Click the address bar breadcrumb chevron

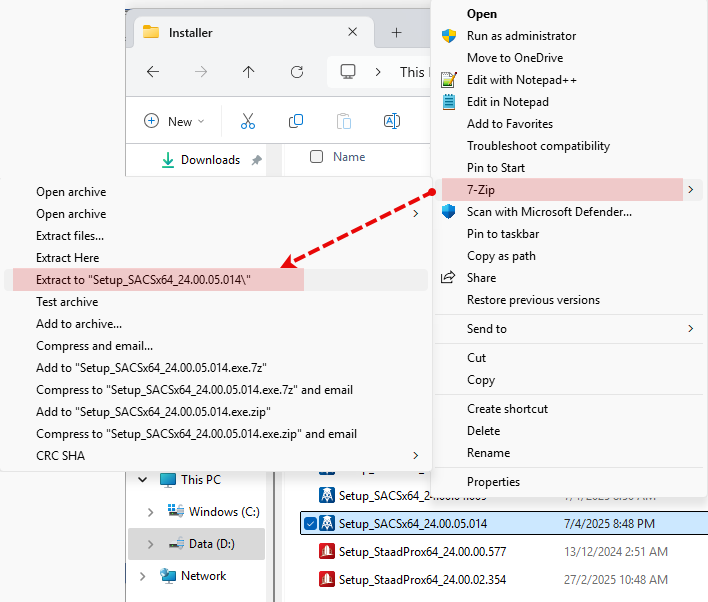(378, 72)
